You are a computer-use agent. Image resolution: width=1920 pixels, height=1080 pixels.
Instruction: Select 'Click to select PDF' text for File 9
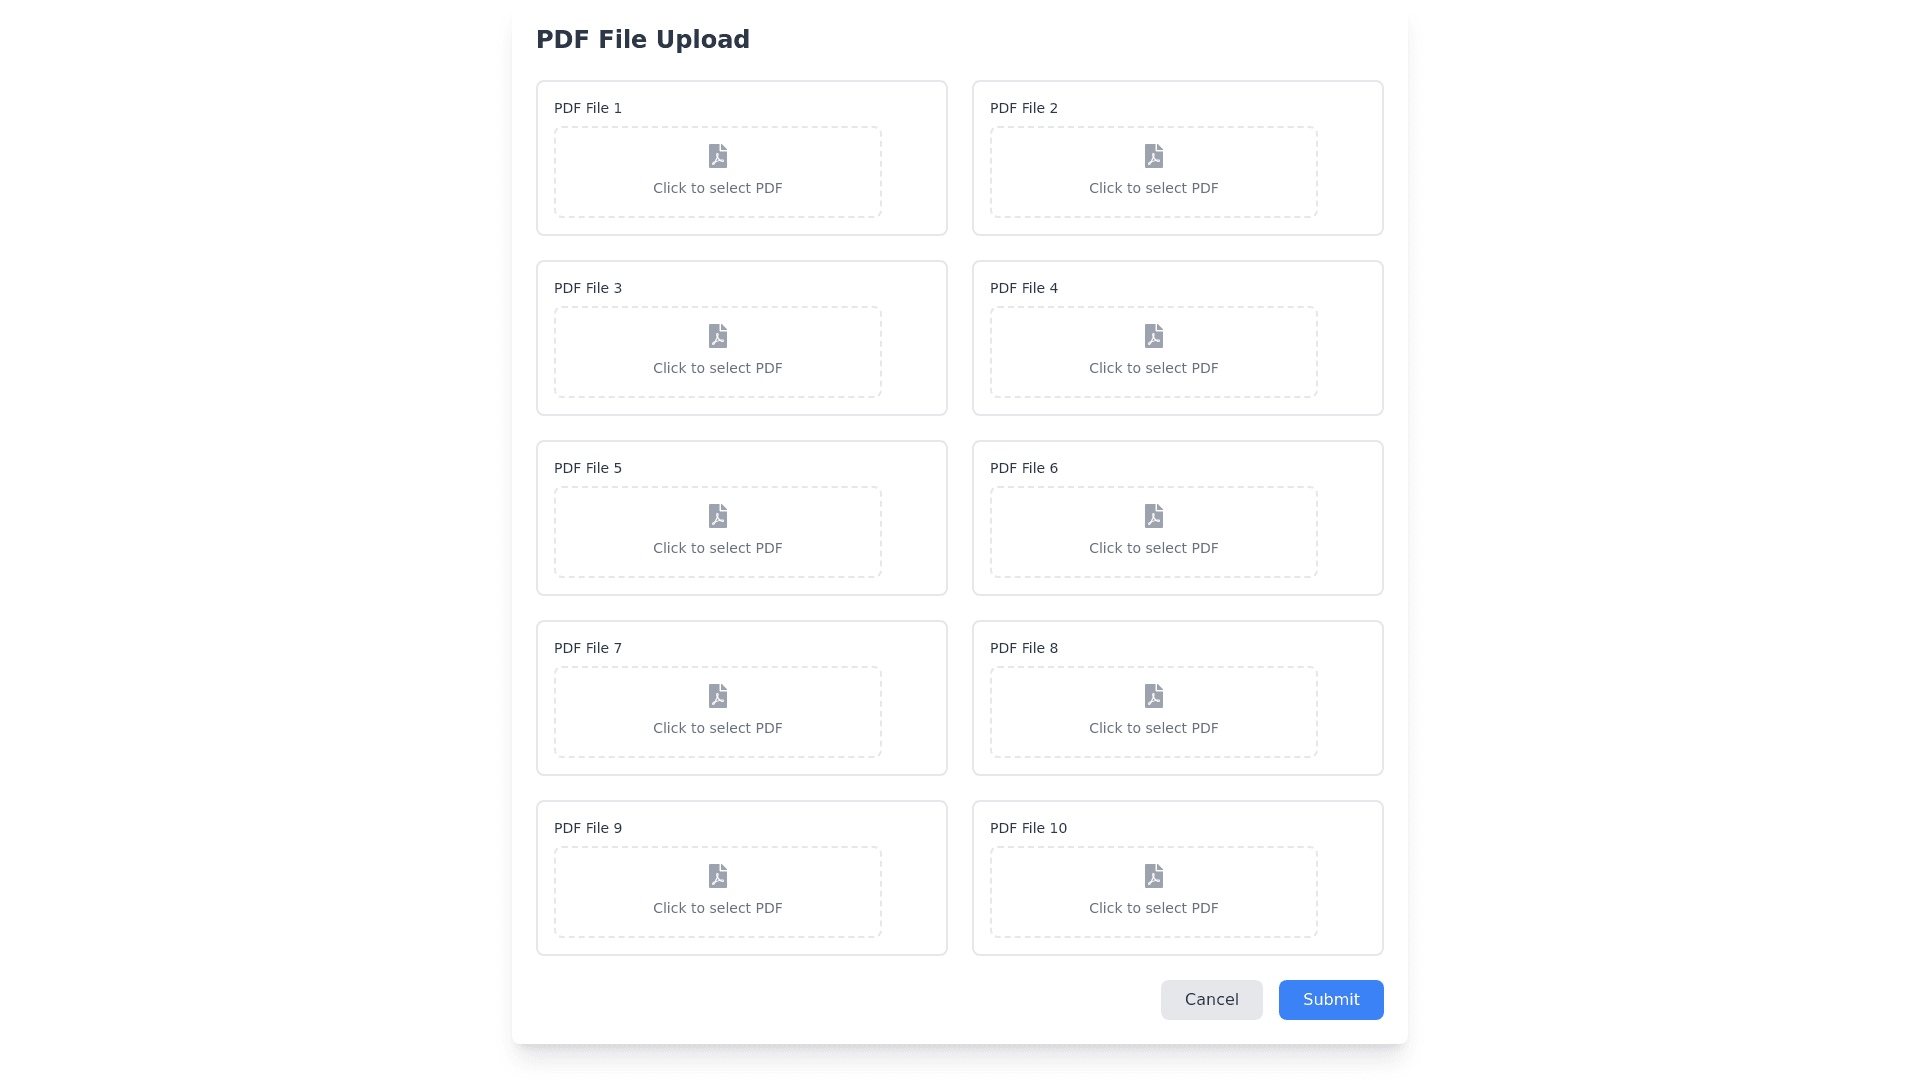point(718,908)
